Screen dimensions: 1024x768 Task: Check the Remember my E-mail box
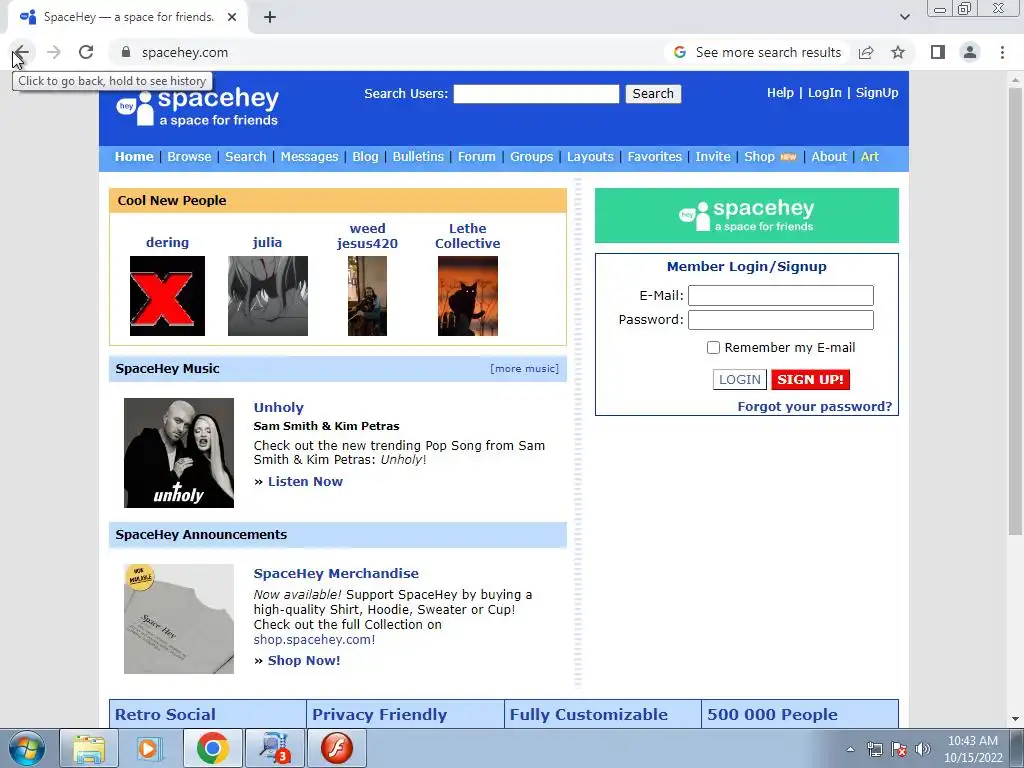pos(713,347)
